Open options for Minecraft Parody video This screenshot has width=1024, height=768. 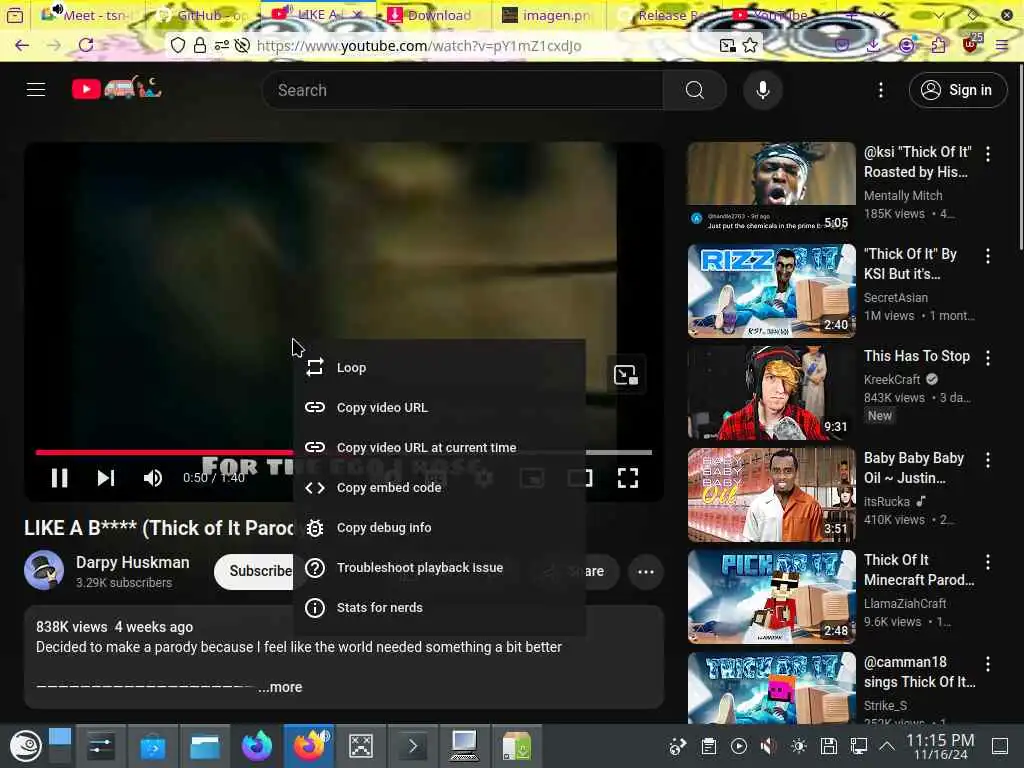point(988,562)
